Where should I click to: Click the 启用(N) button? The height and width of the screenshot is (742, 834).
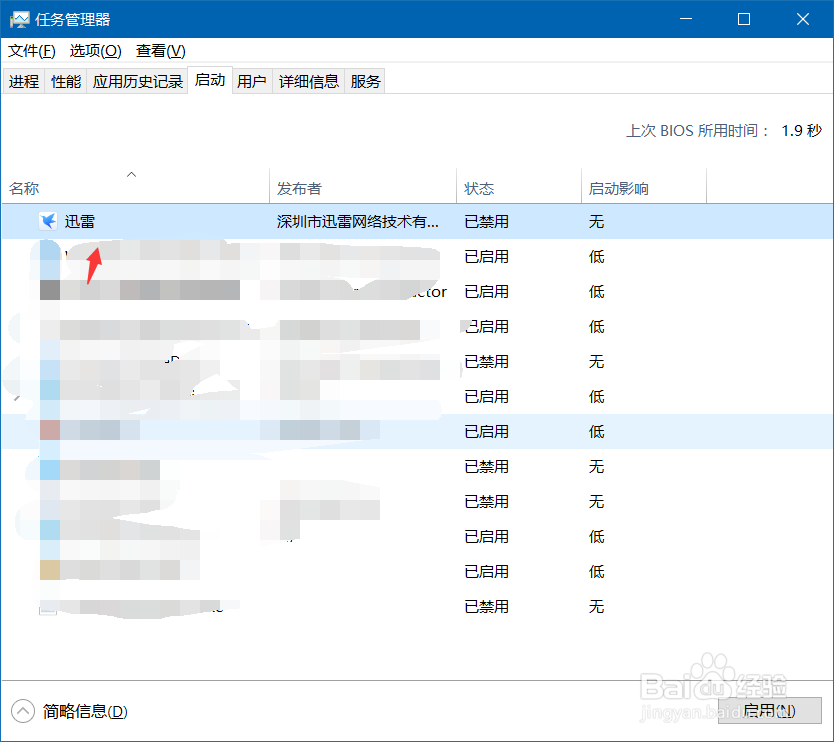[769, 711]
